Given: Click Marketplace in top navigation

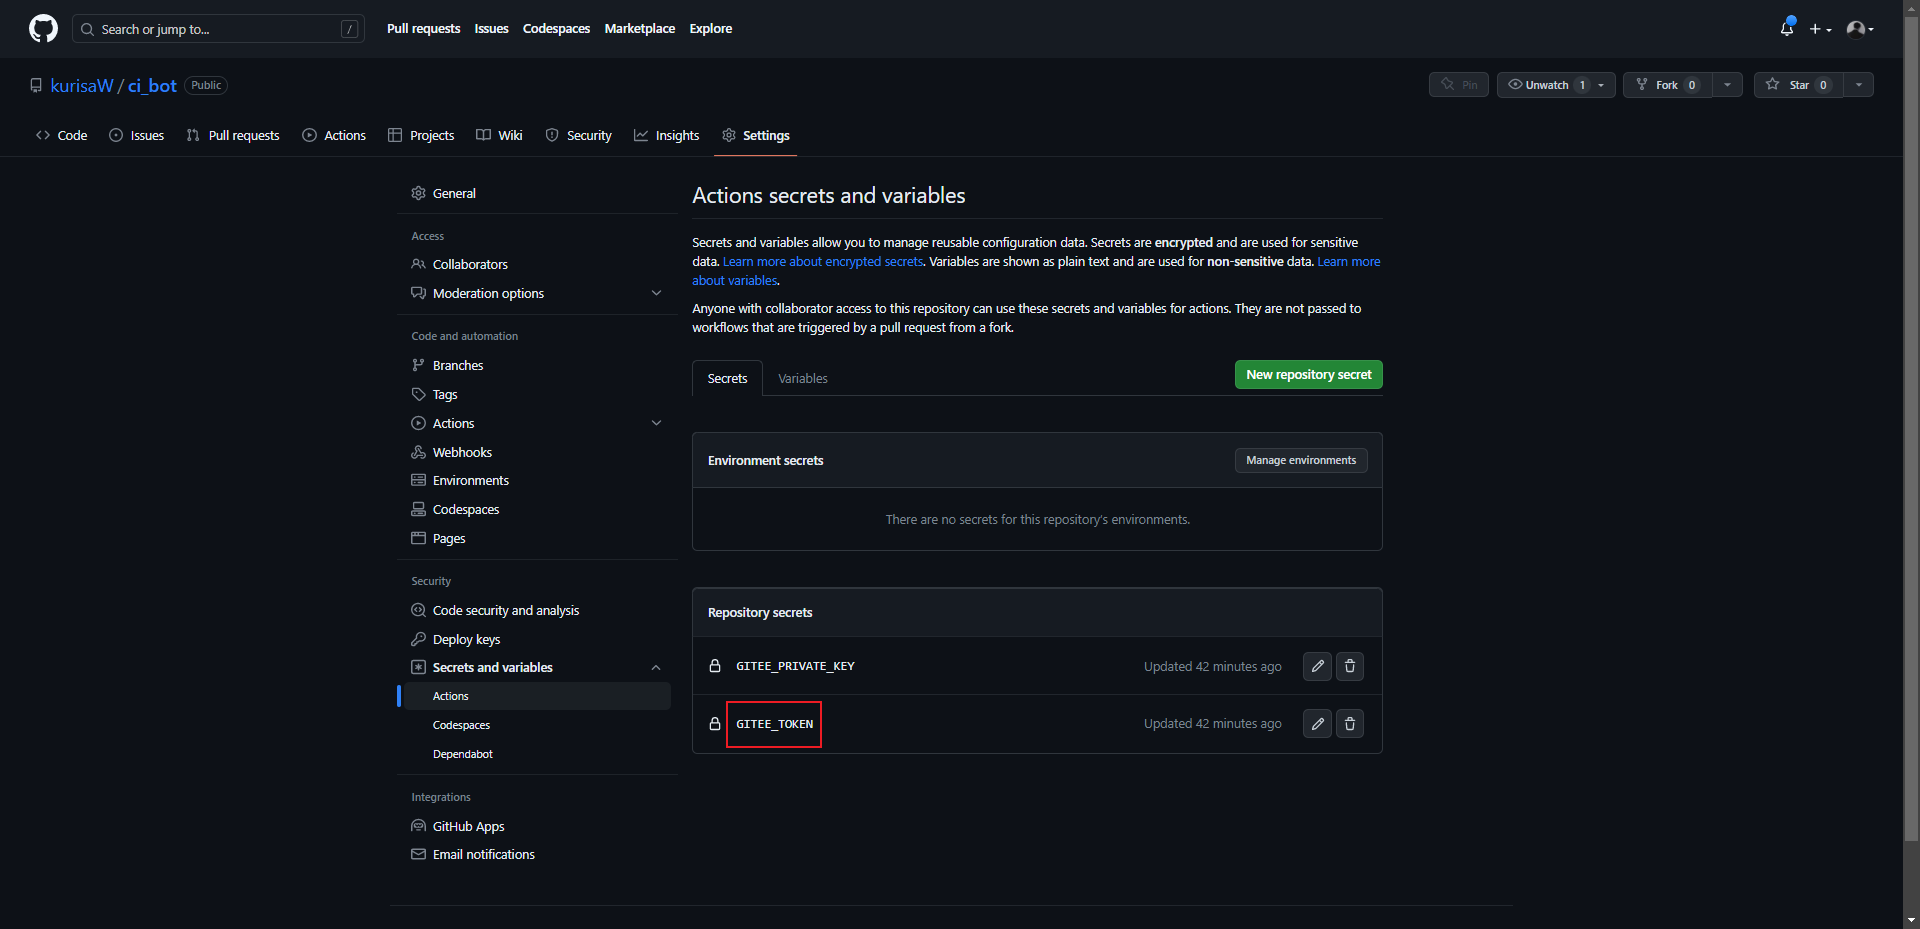Looking at the screenshot, I should pos(639,29).
